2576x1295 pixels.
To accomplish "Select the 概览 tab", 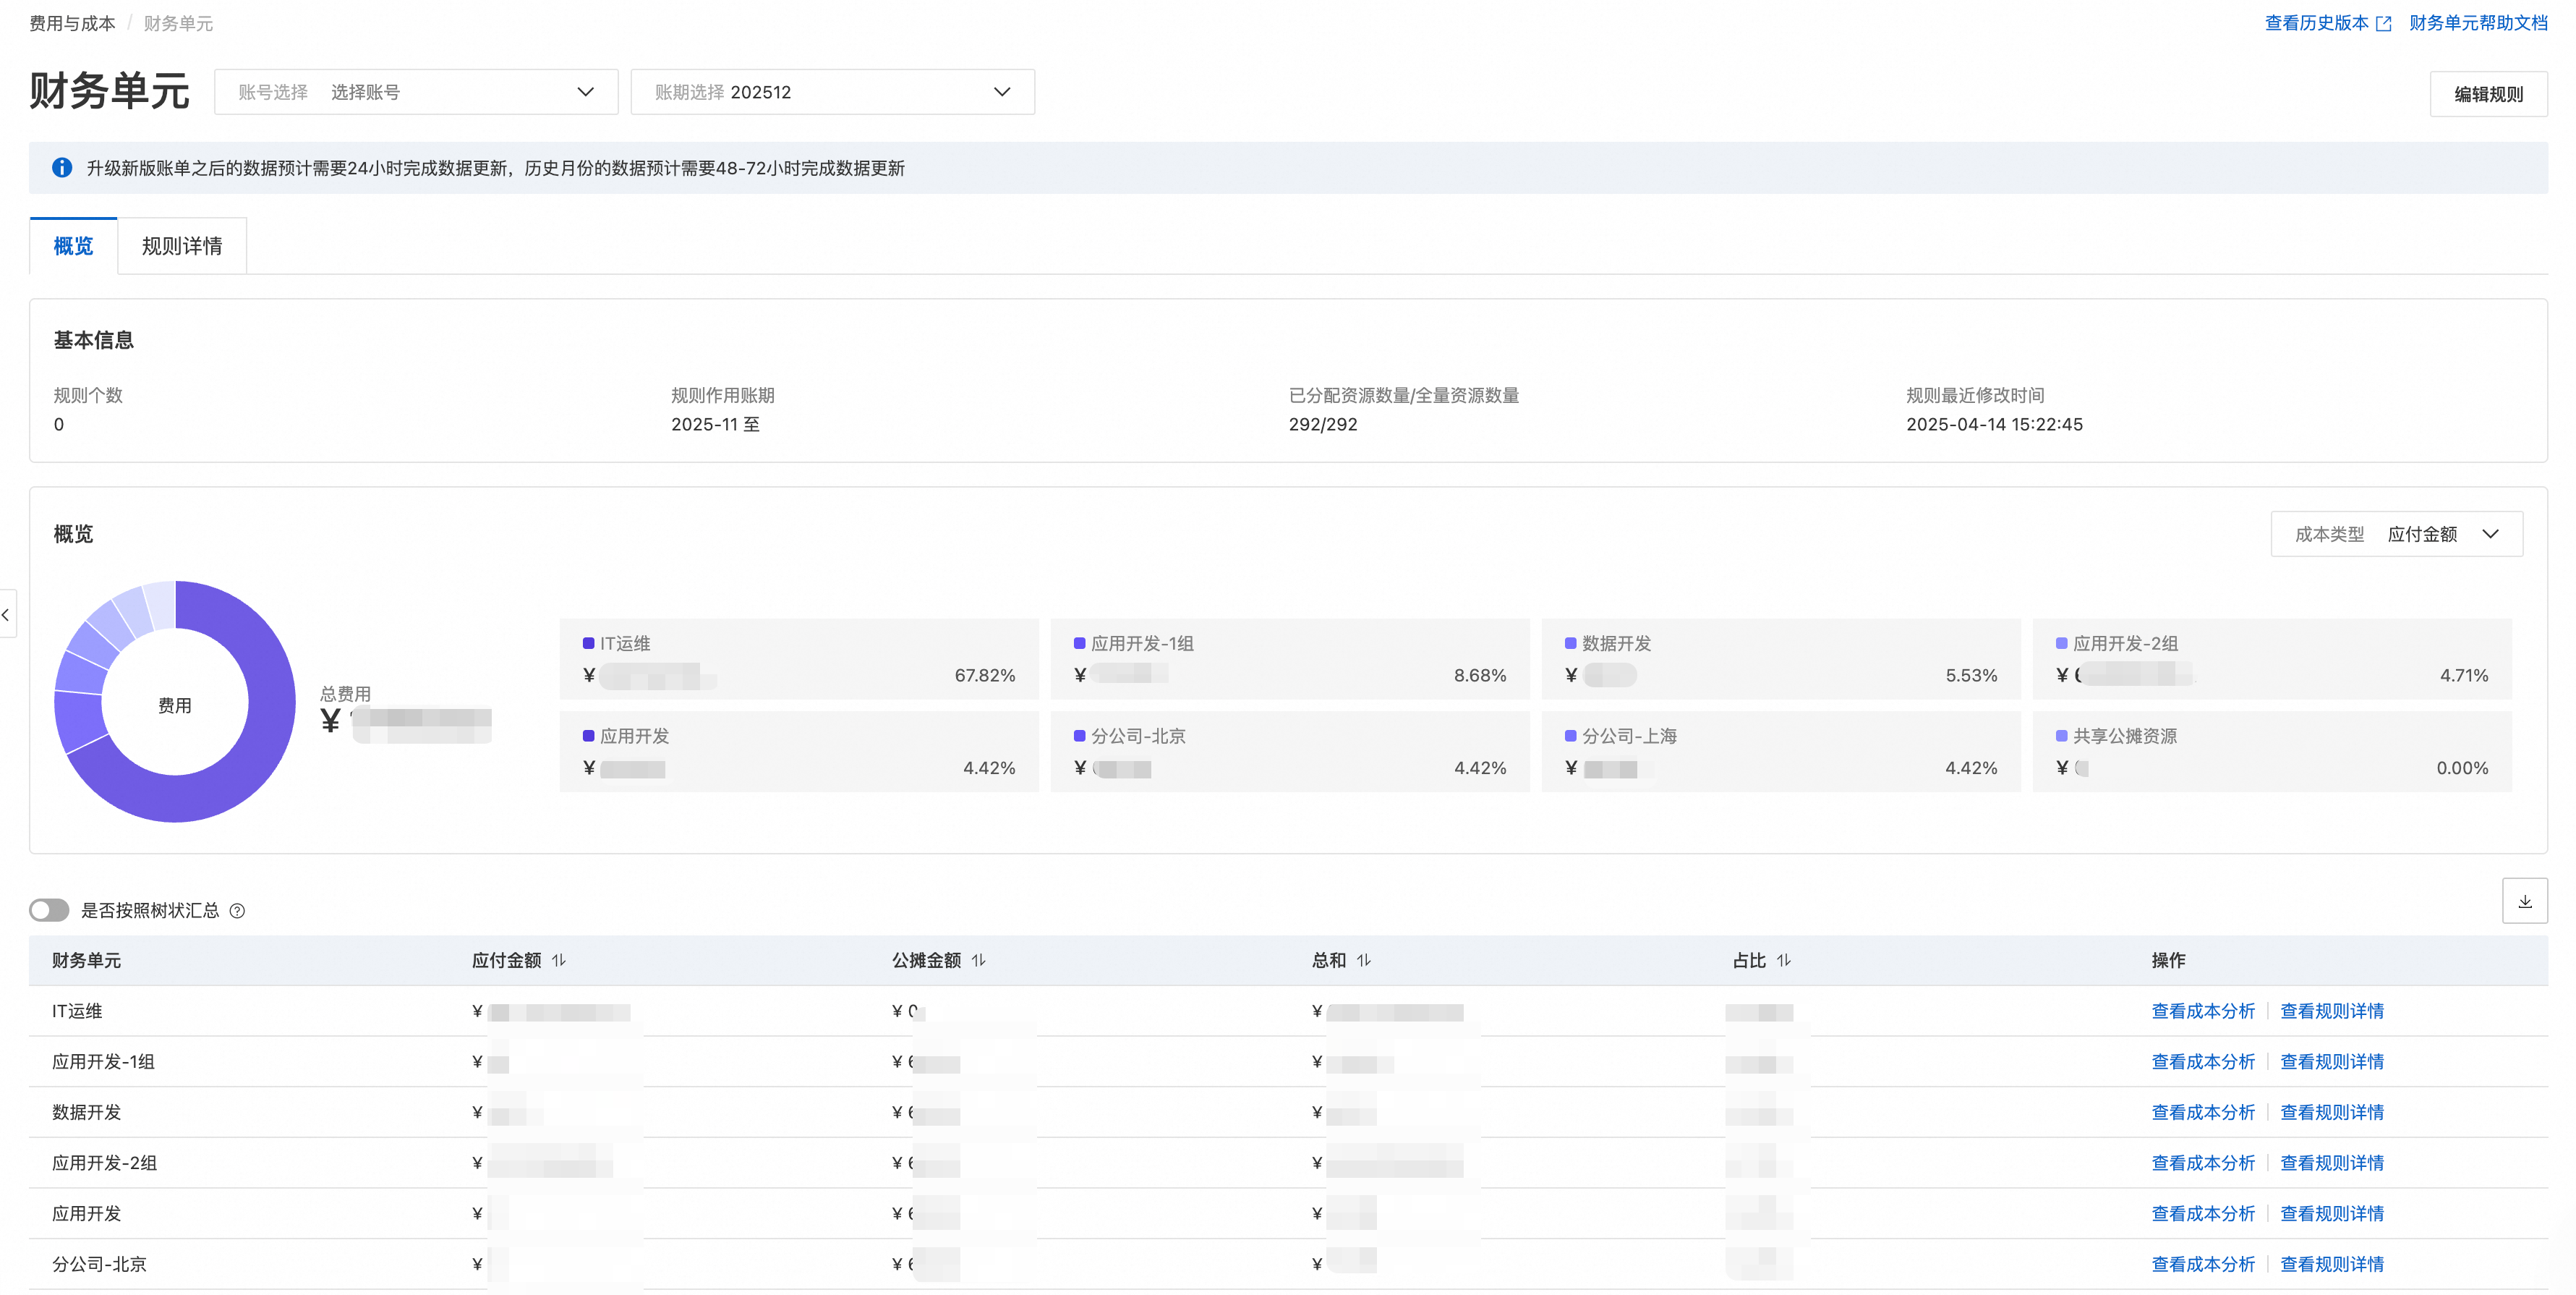I will [x=73, y=246].
